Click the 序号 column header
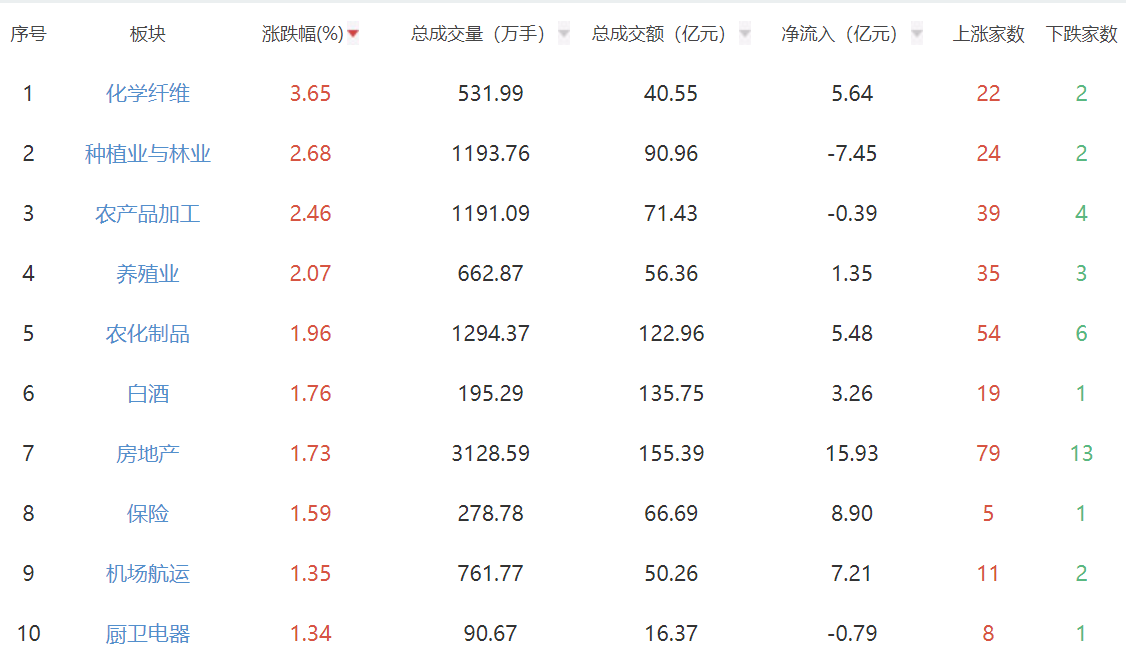 pos(28,34)
